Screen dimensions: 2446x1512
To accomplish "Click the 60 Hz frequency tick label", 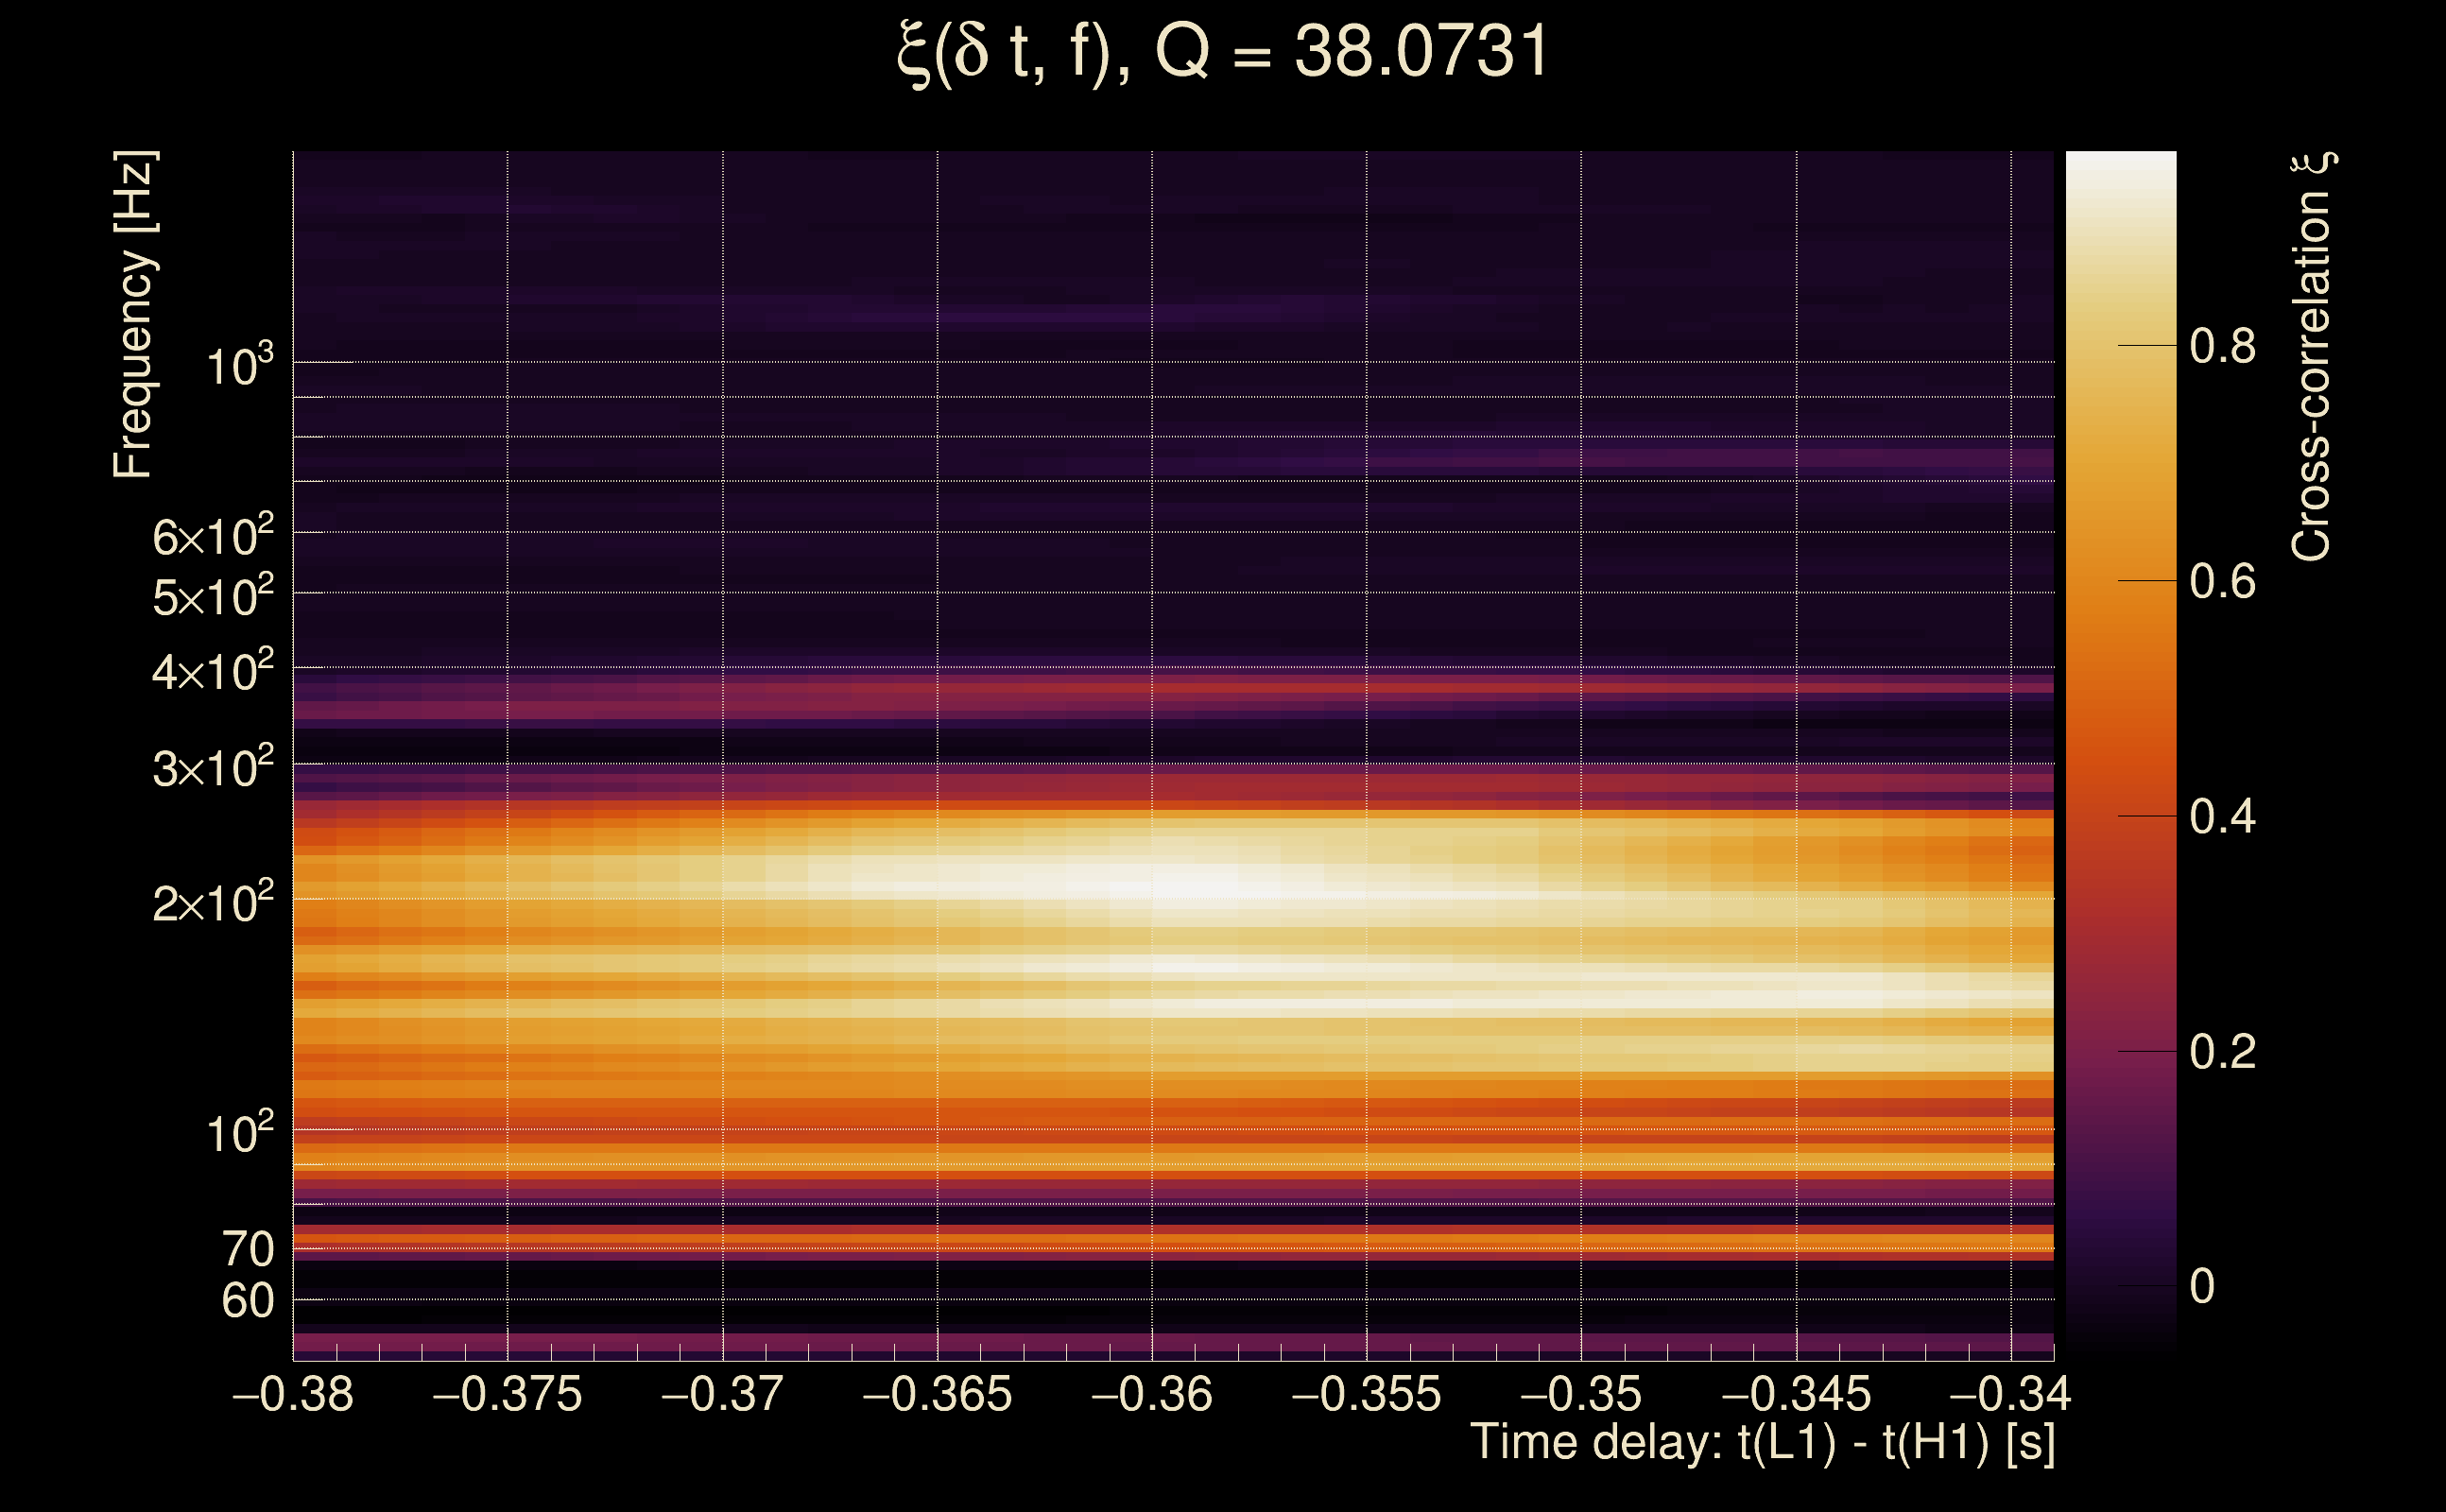I will click(x=248, y=1302).
